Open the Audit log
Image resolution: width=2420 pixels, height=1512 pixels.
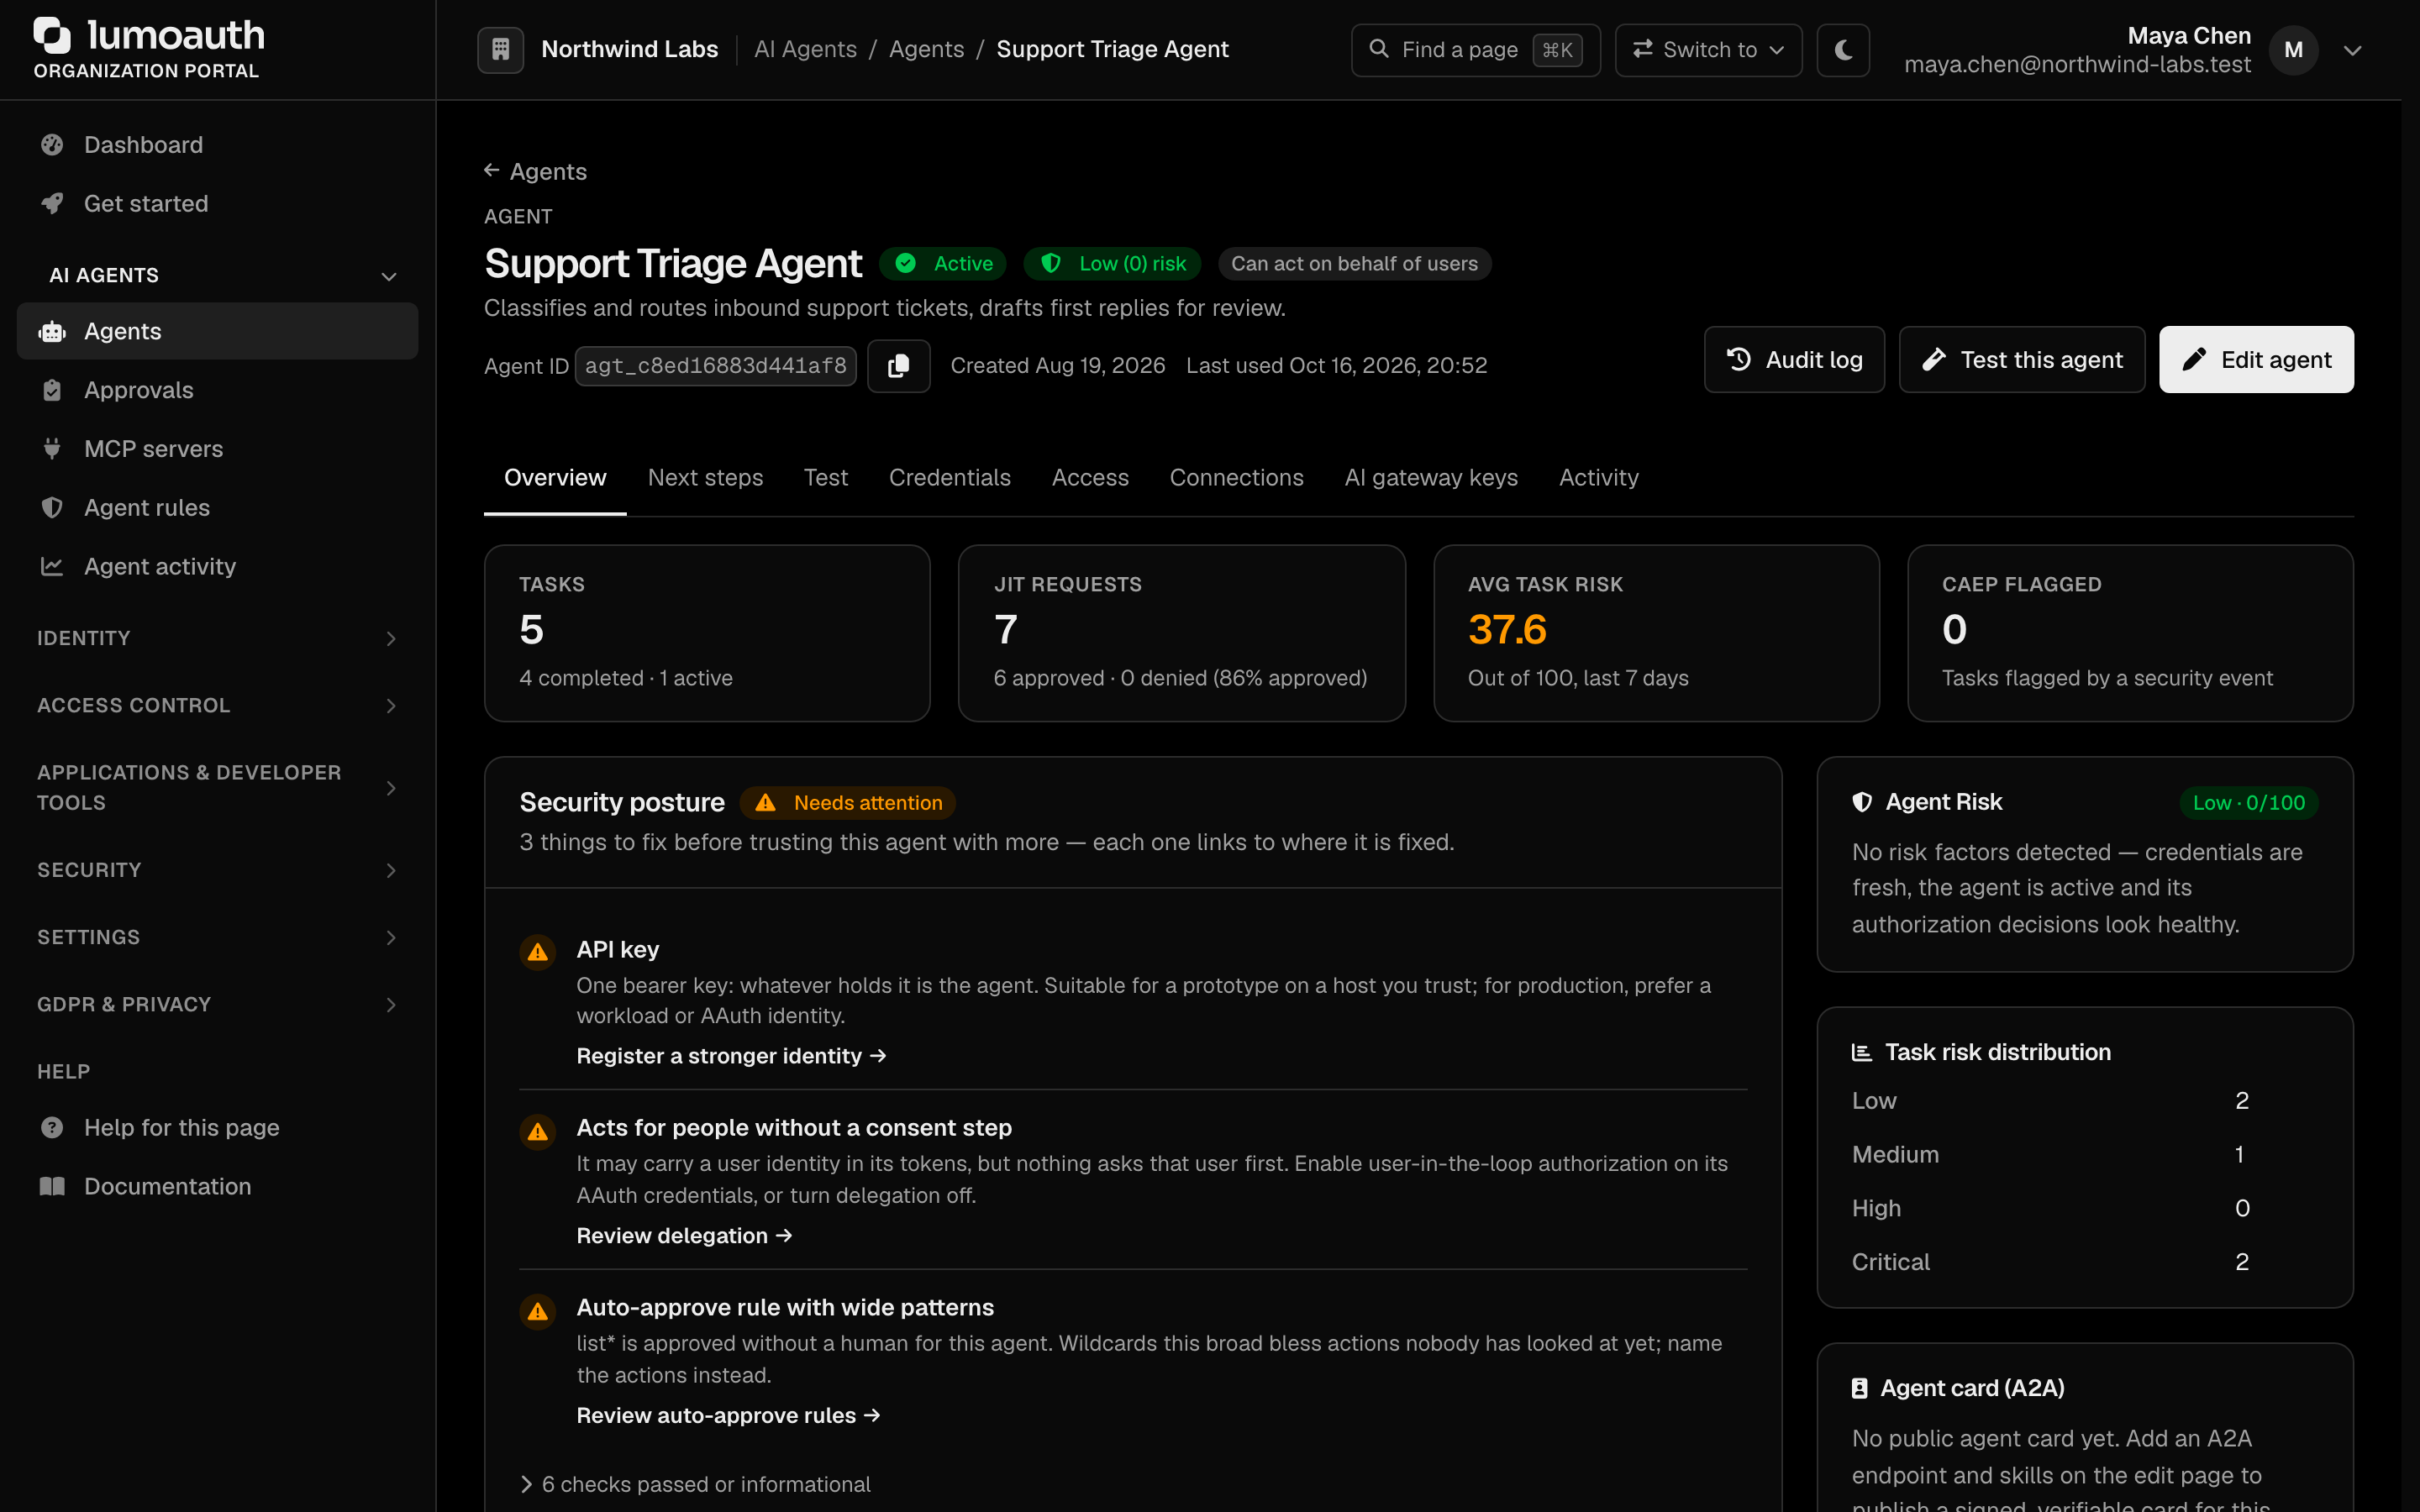(x=1794, y=359)
